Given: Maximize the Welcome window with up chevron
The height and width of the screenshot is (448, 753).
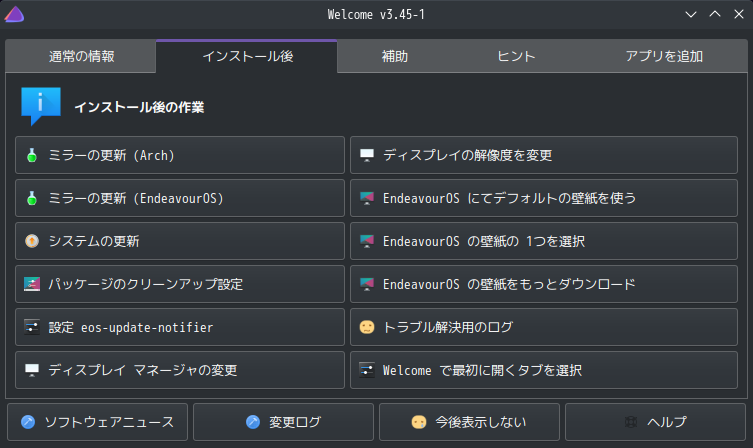Looking at the screenshot, I should (x=715, y=14).
